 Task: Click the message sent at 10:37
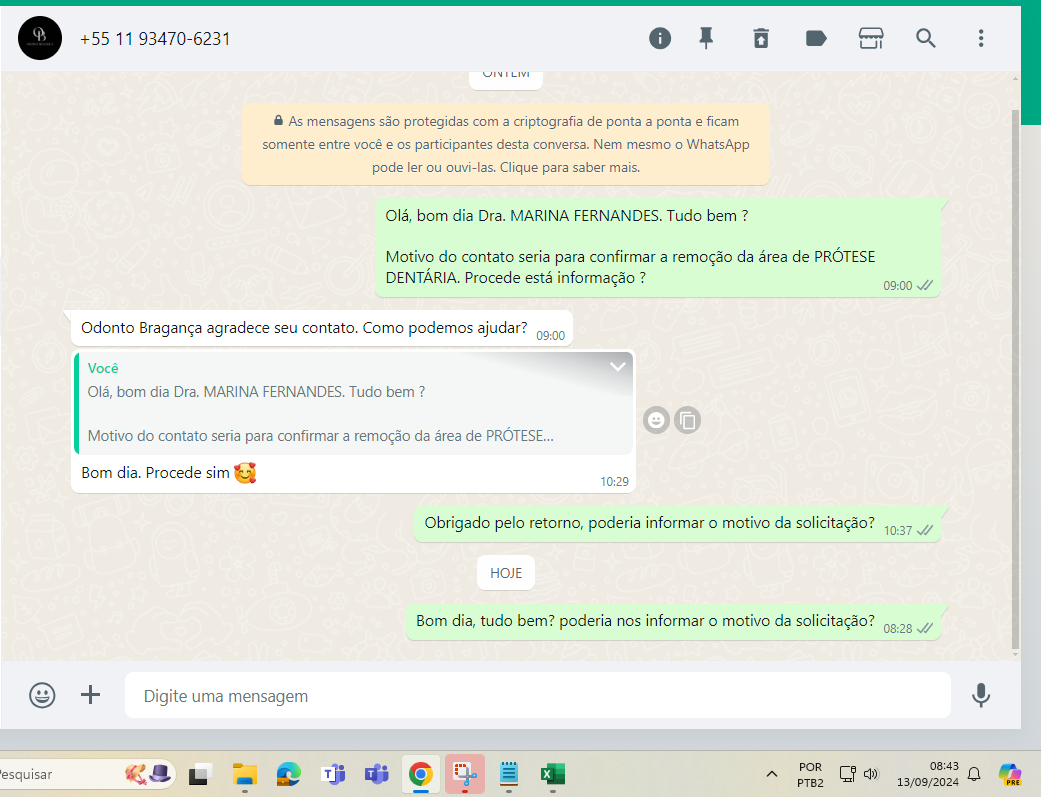(x=677, y=524)
